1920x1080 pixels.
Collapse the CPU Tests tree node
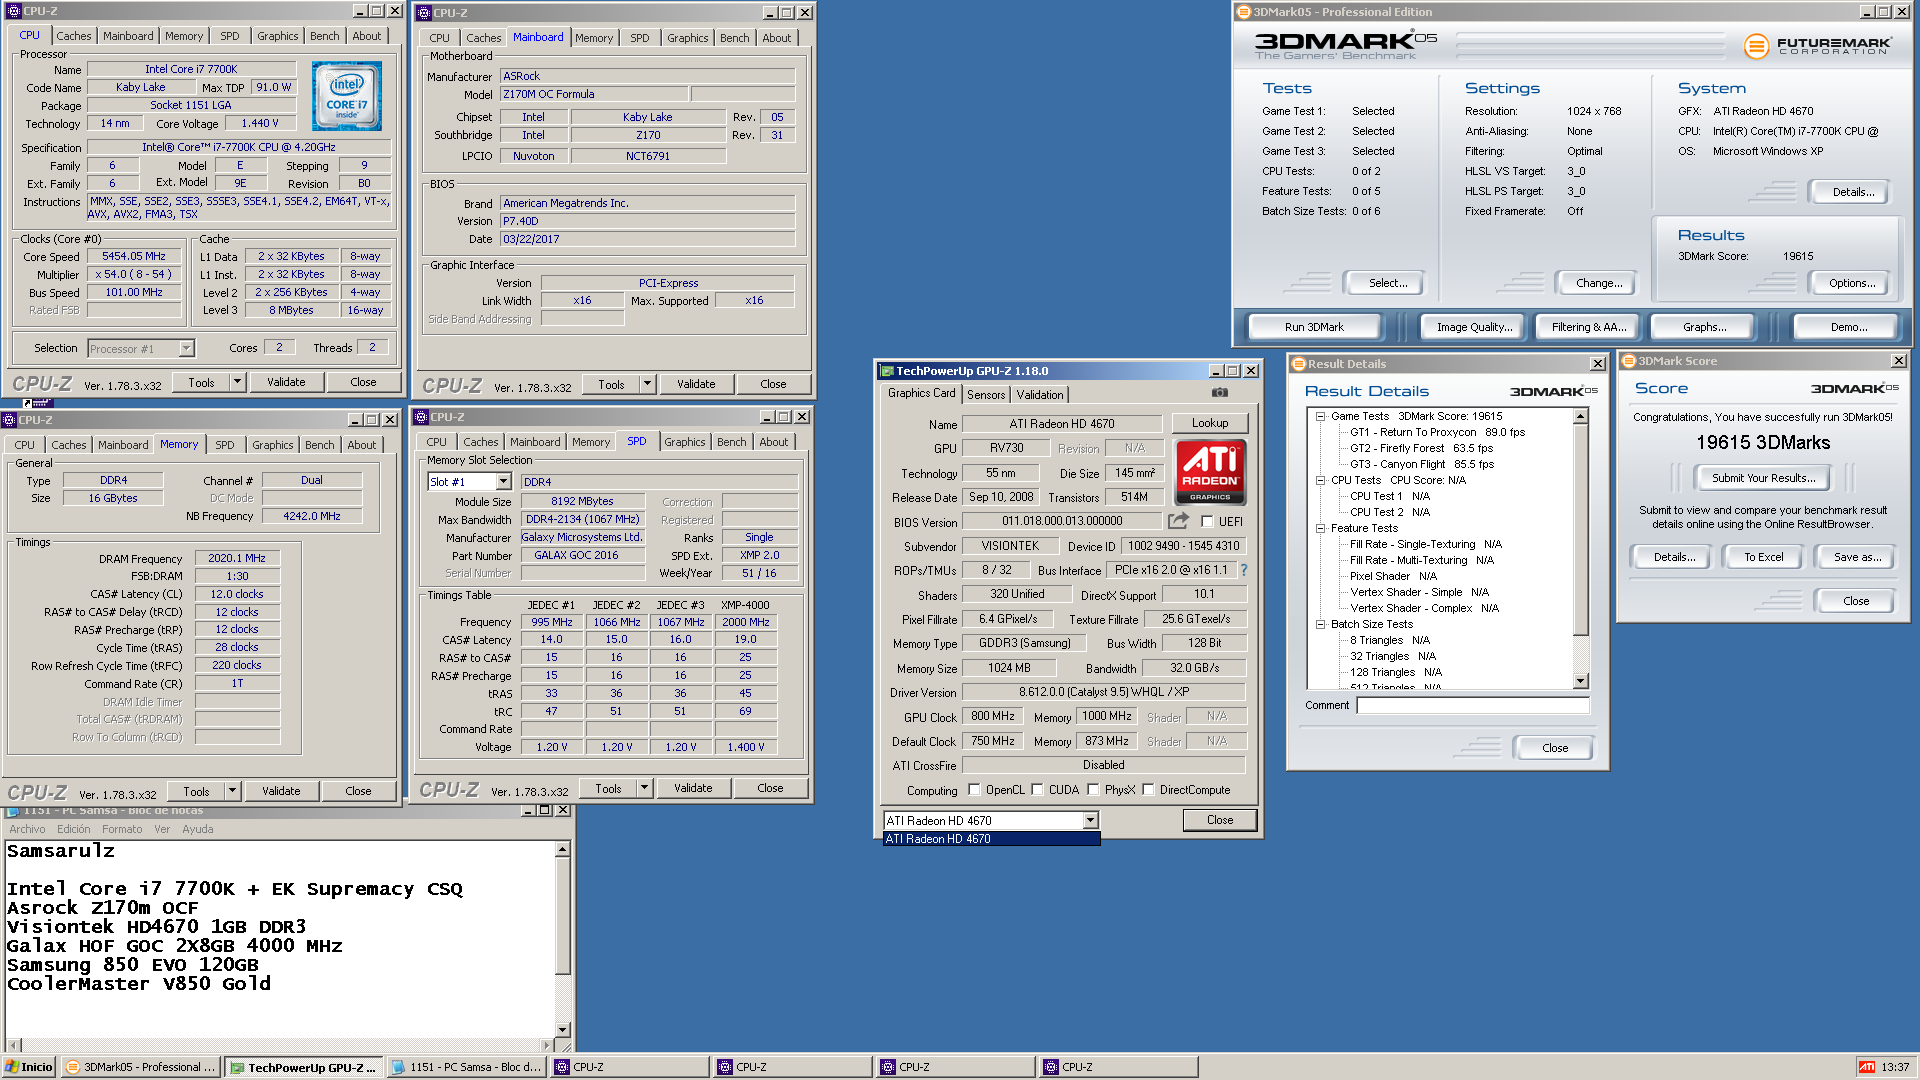pos(1320,481)
